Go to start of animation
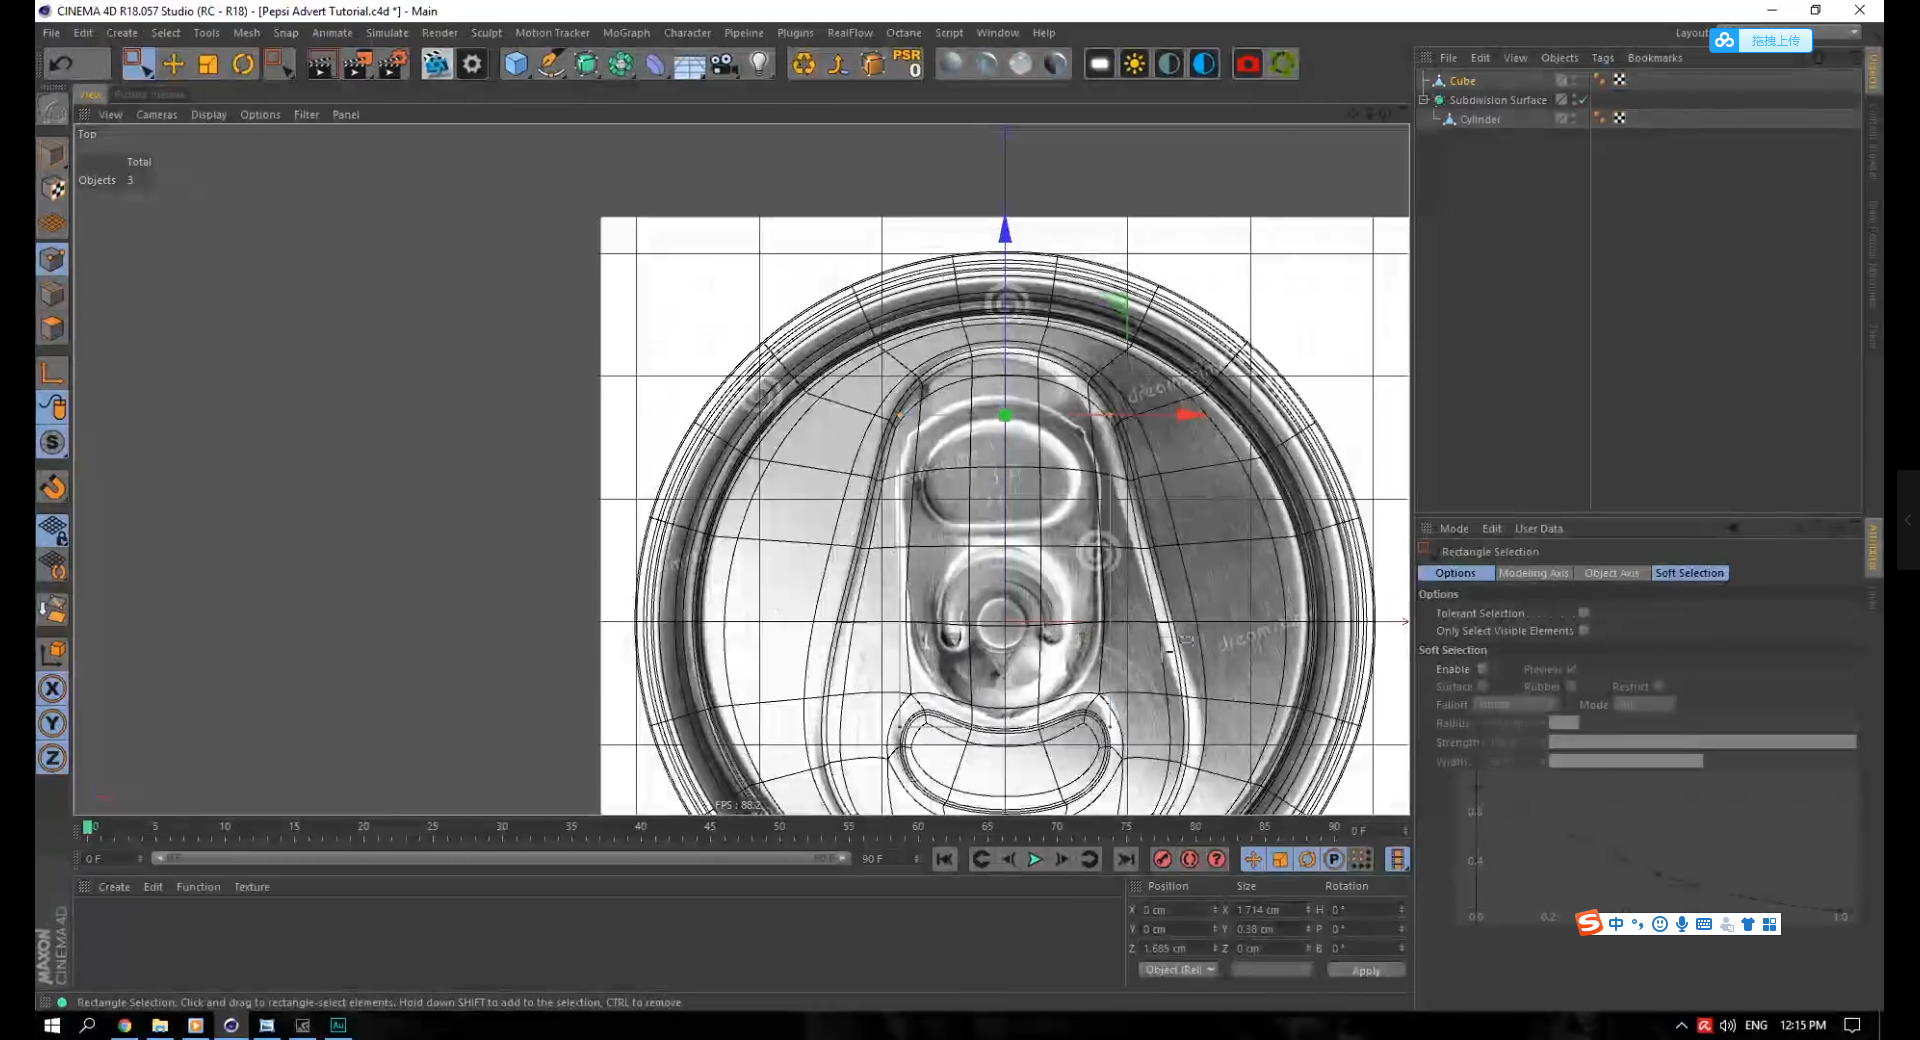Image resolution: width=1920 pixels, height=1040 pixels. click(944, 859)
